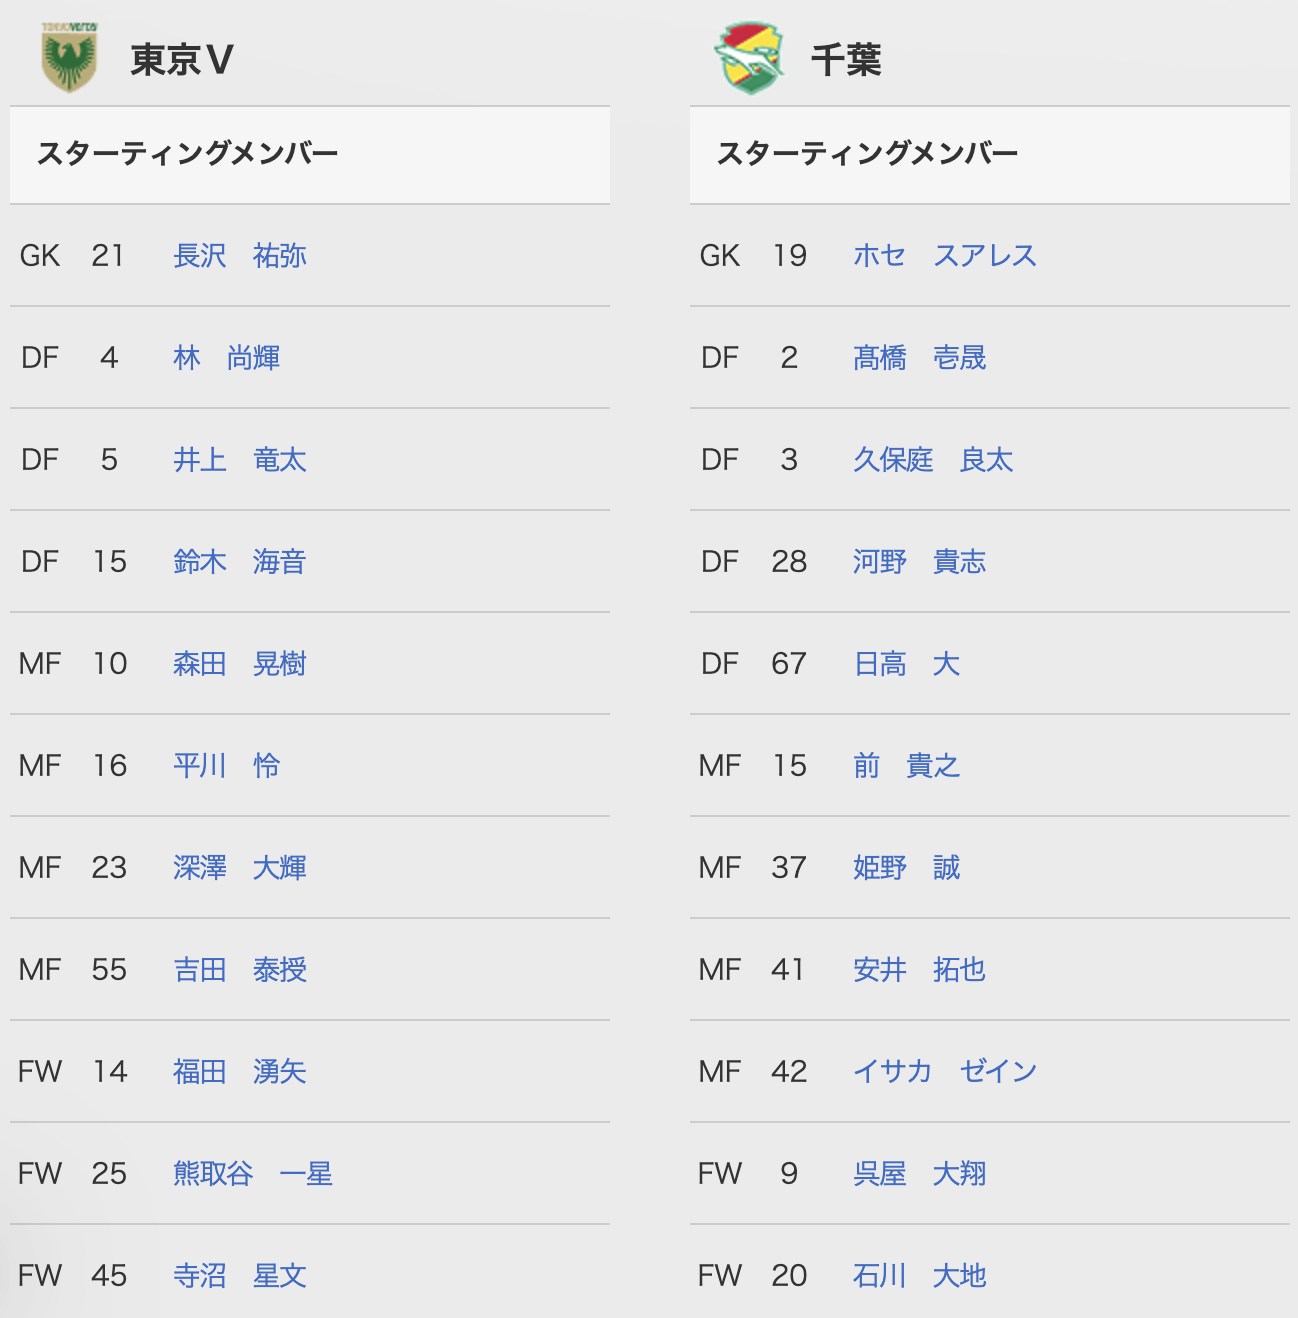Image resolution: width=1298 pixels, height=1318 pixels.
Task: Click player 久保庭 良太
Action: click(933, 460)
